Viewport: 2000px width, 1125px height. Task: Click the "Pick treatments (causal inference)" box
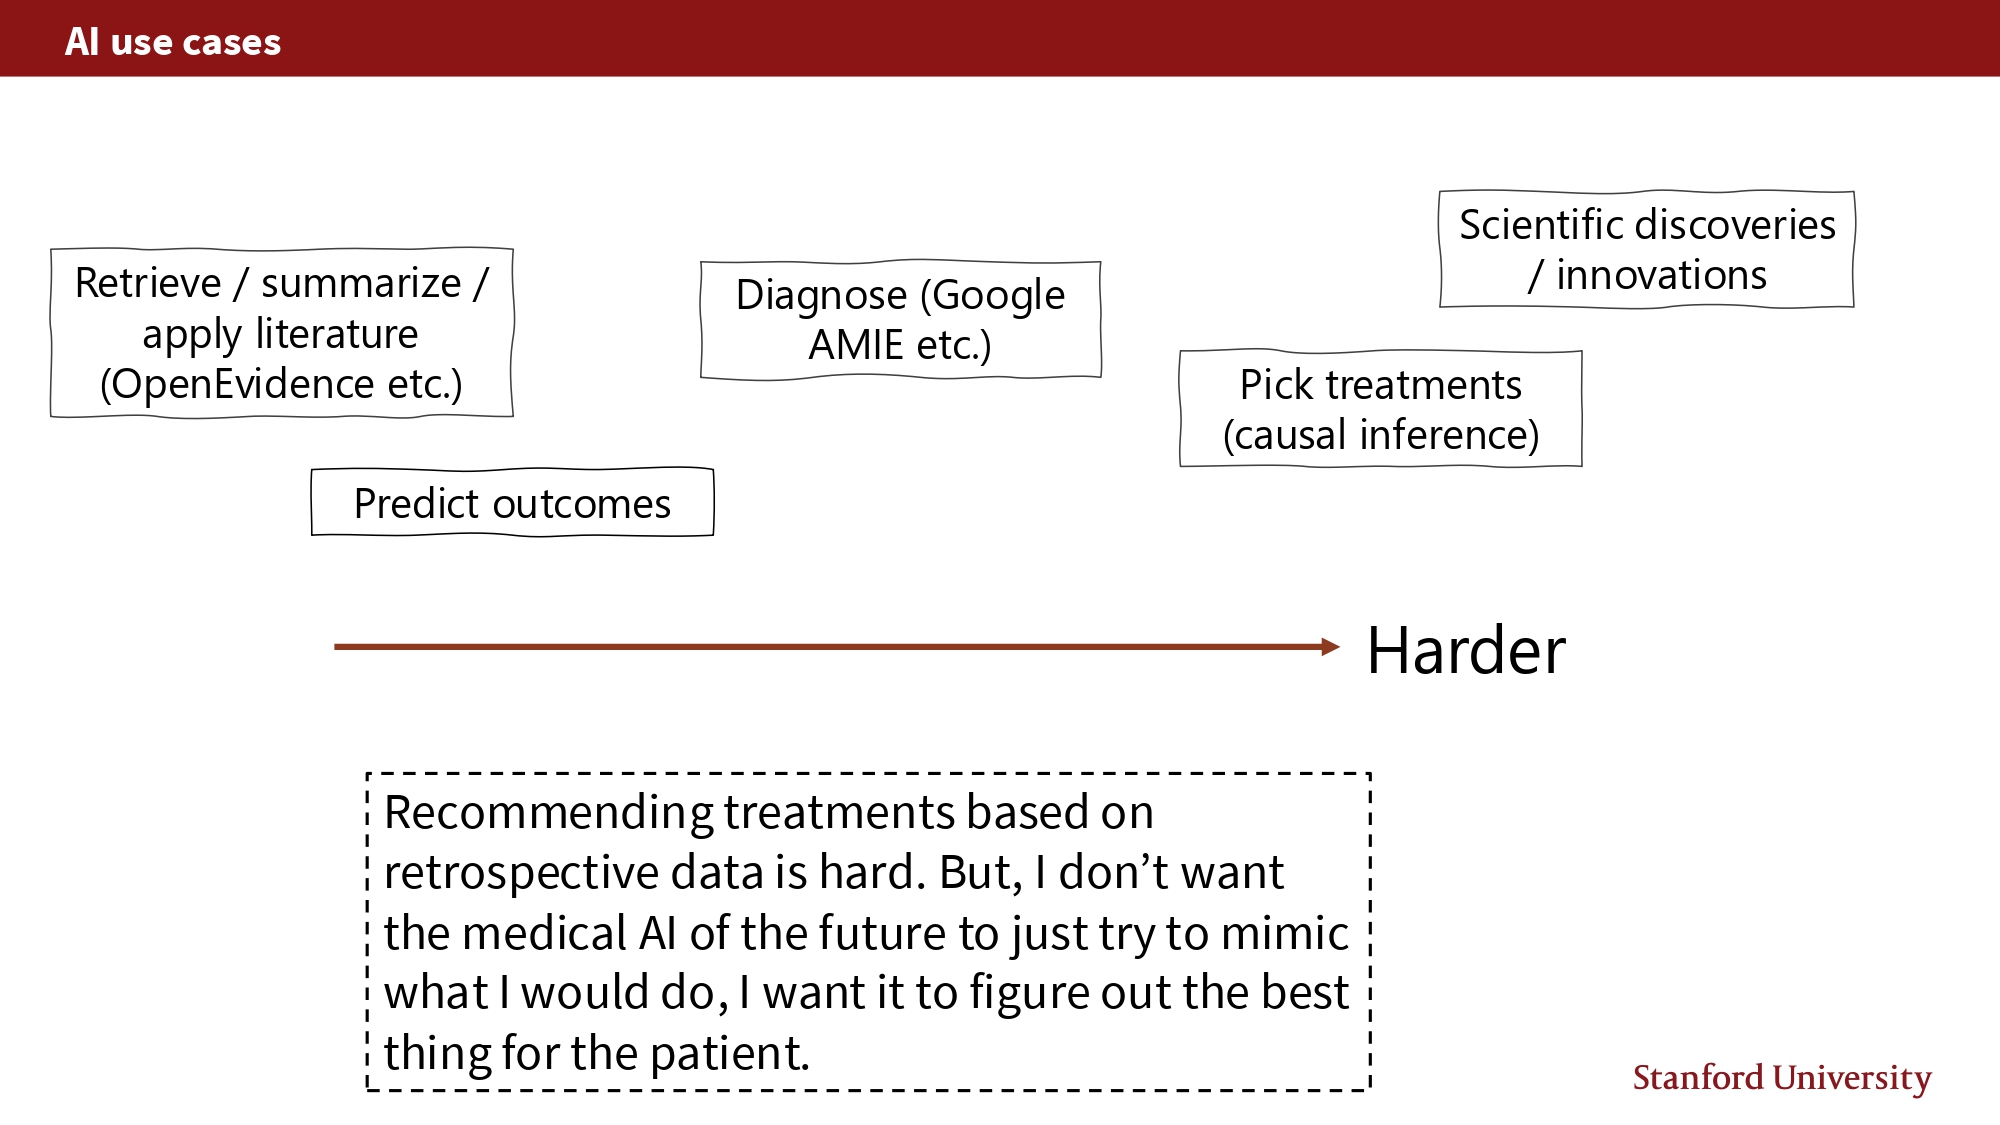1380,409
